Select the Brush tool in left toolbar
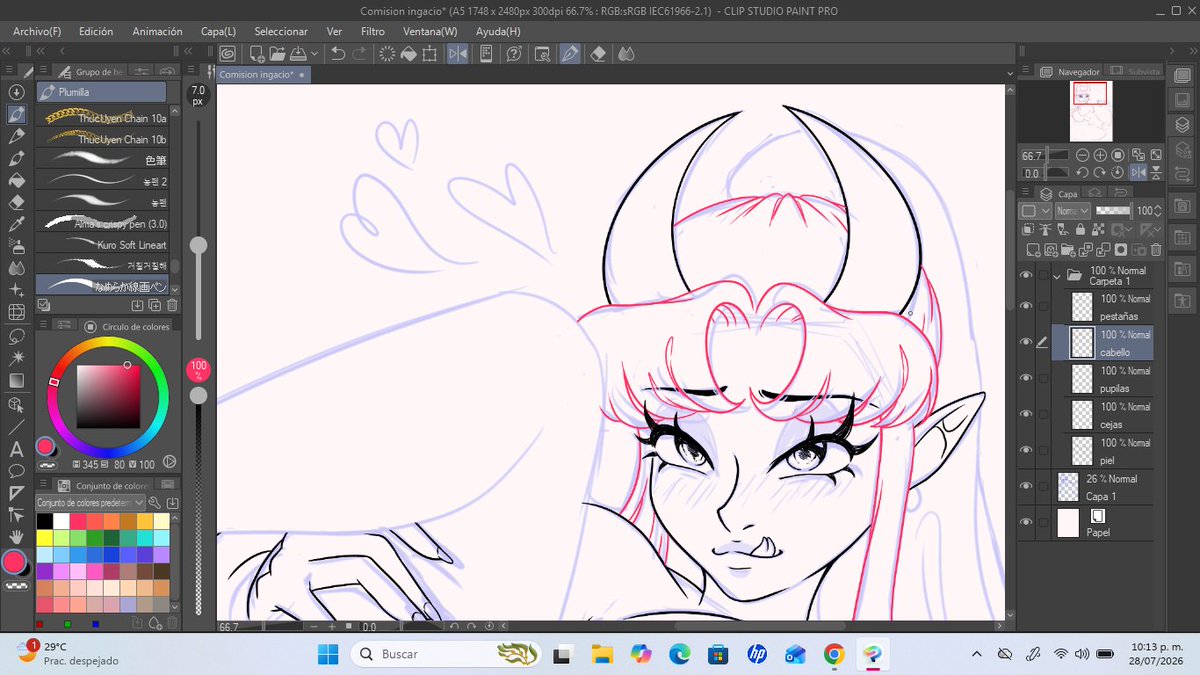The height and width of the screenshot is (675, 1200). pos(16,158)
